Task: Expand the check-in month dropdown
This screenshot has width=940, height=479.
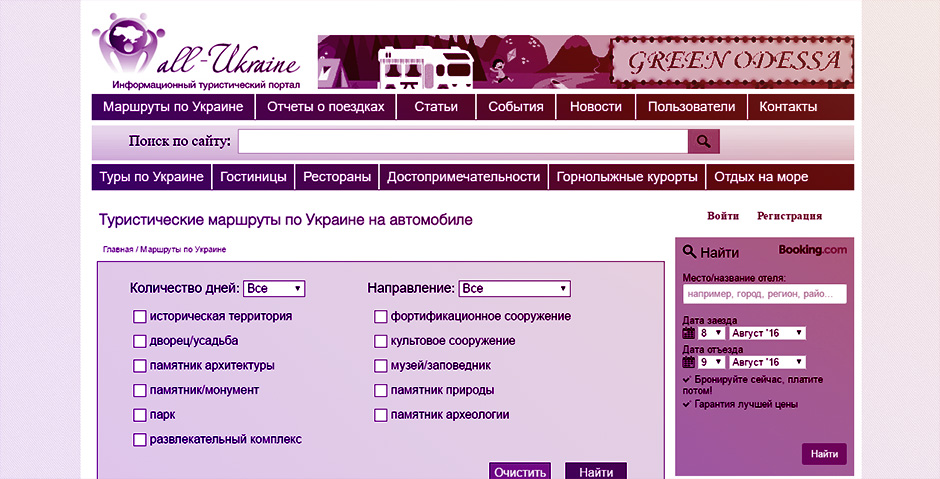Action: pyautogui.click(x=767, y=333)
